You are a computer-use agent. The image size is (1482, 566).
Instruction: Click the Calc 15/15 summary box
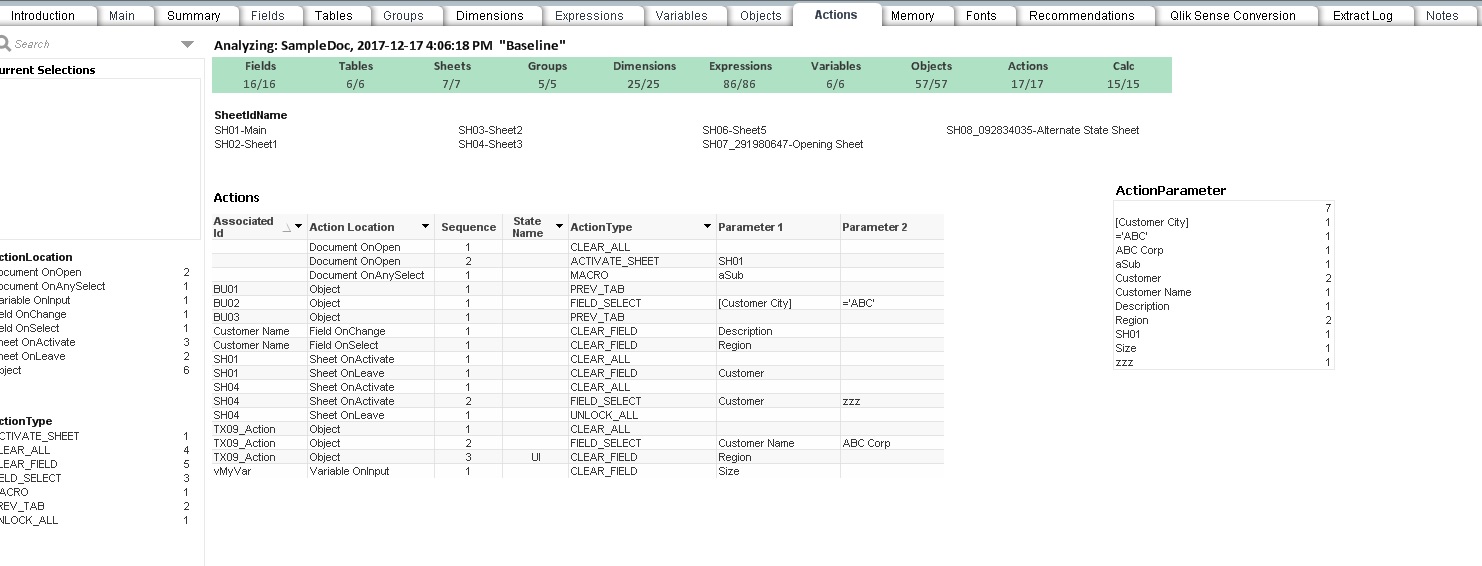point(1124,75)
